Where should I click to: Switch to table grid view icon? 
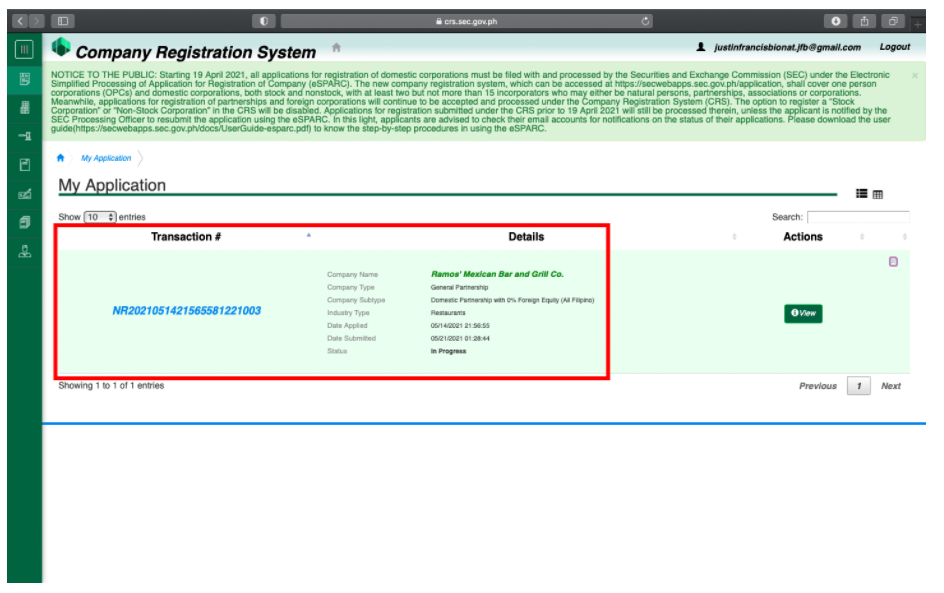[878, 195]
